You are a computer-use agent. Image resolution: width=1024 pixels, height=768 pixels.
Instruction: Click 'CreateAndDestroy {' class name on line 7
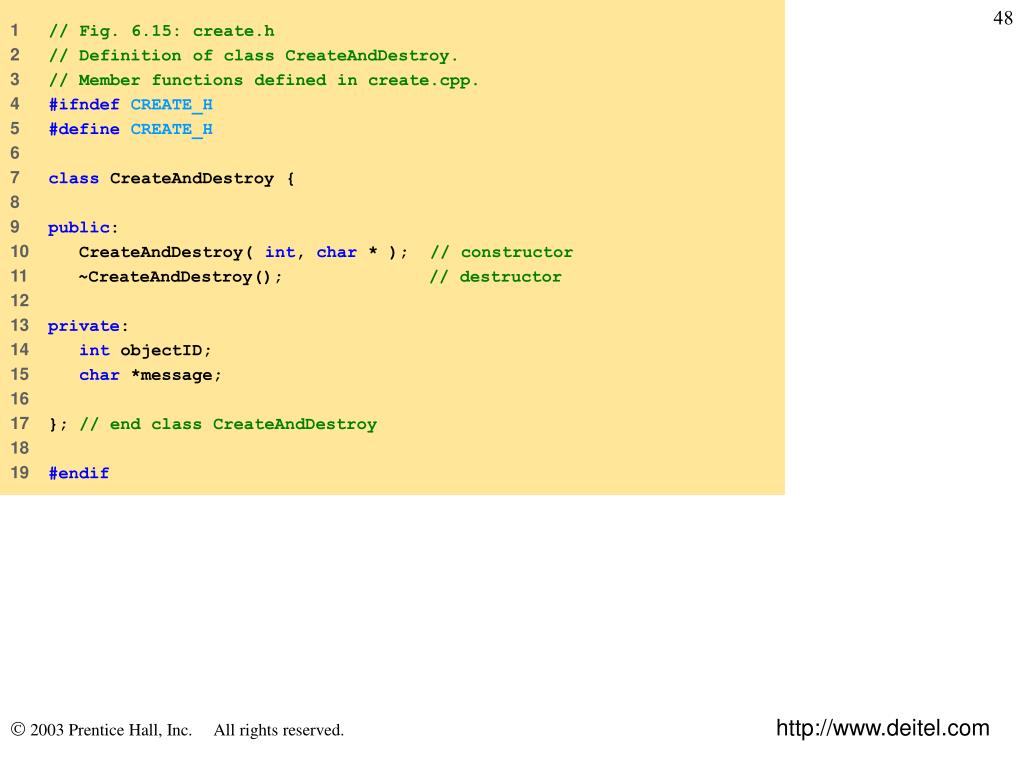coord(202,179)
